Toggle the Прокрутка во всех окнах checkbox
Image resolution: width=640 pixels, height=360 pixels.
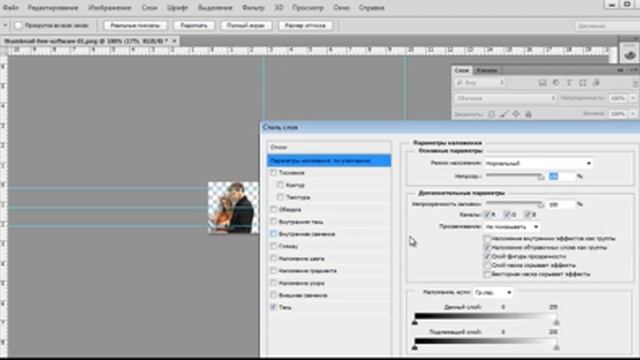coord(18,25)
